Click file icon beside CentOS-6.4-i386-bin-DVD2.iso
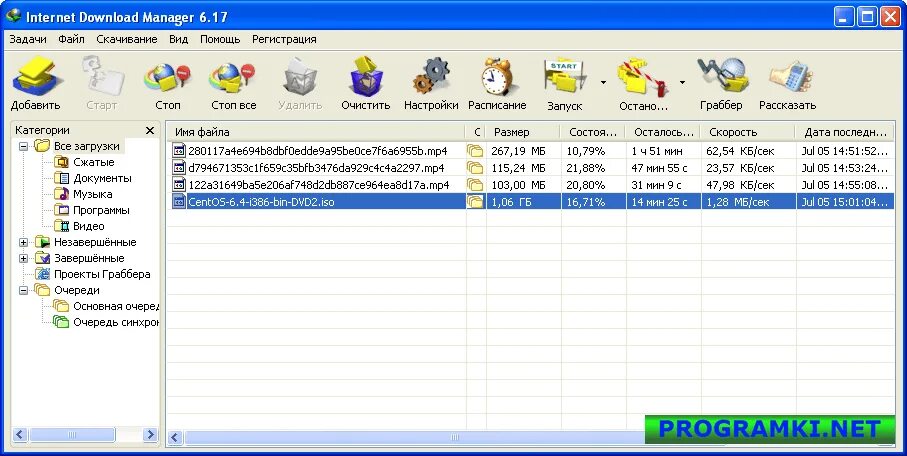 [179, 202]
